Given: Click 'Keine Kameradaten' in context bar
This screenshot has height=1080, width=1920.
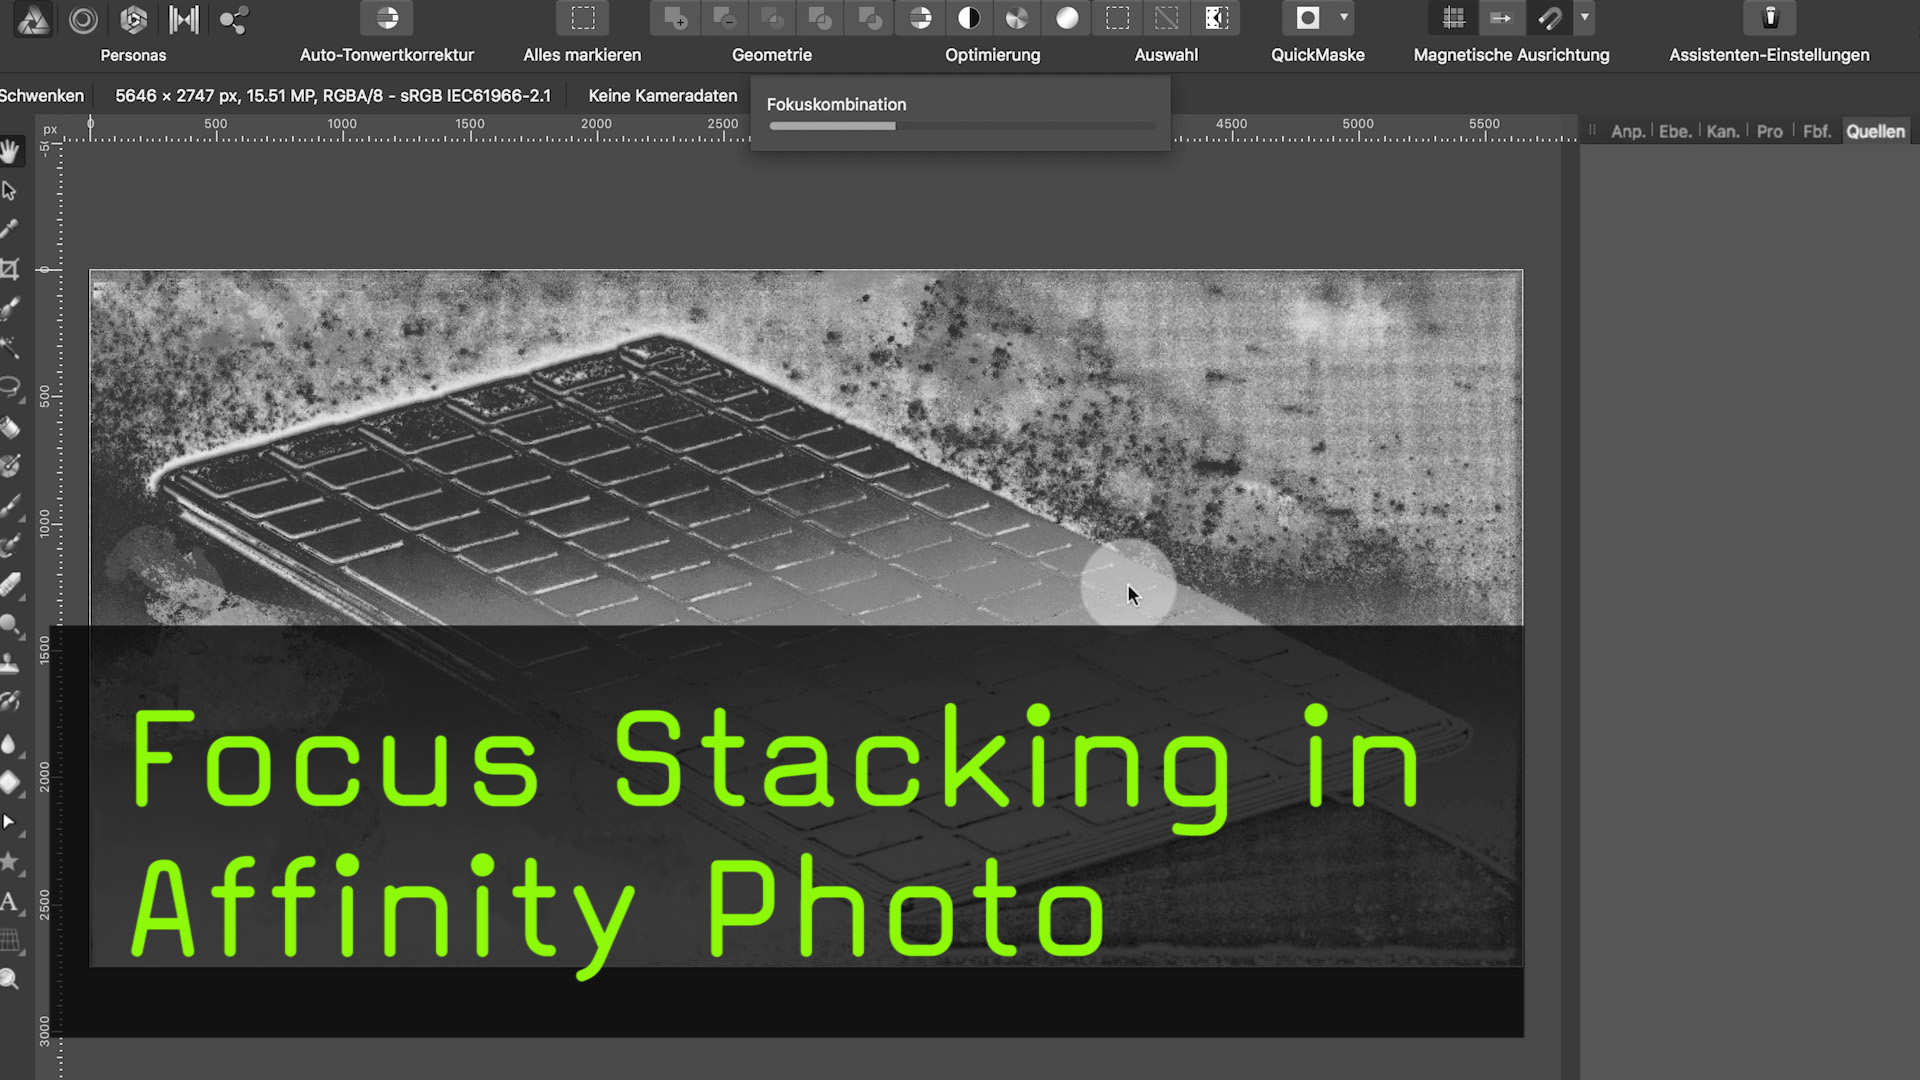Looking at the screenshot, I should coord(662,96).
